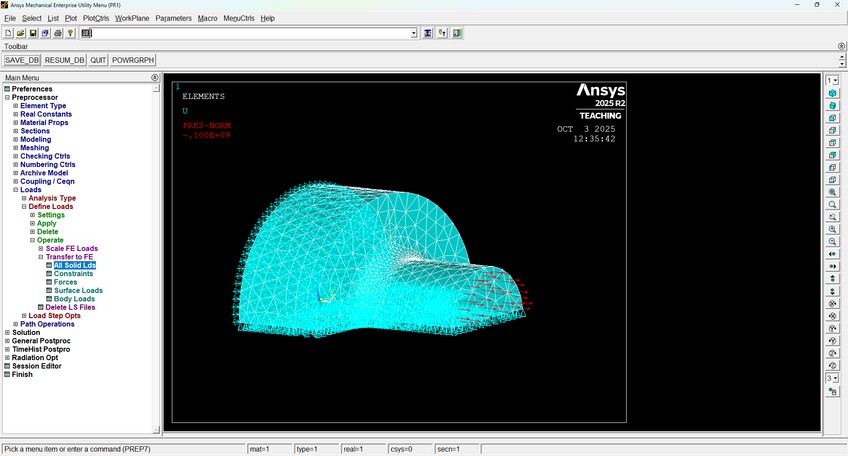This screenshot has height=456, width=848.
Task: Open ANSYS Help question mark icon
Action: (x=71, y=33)
